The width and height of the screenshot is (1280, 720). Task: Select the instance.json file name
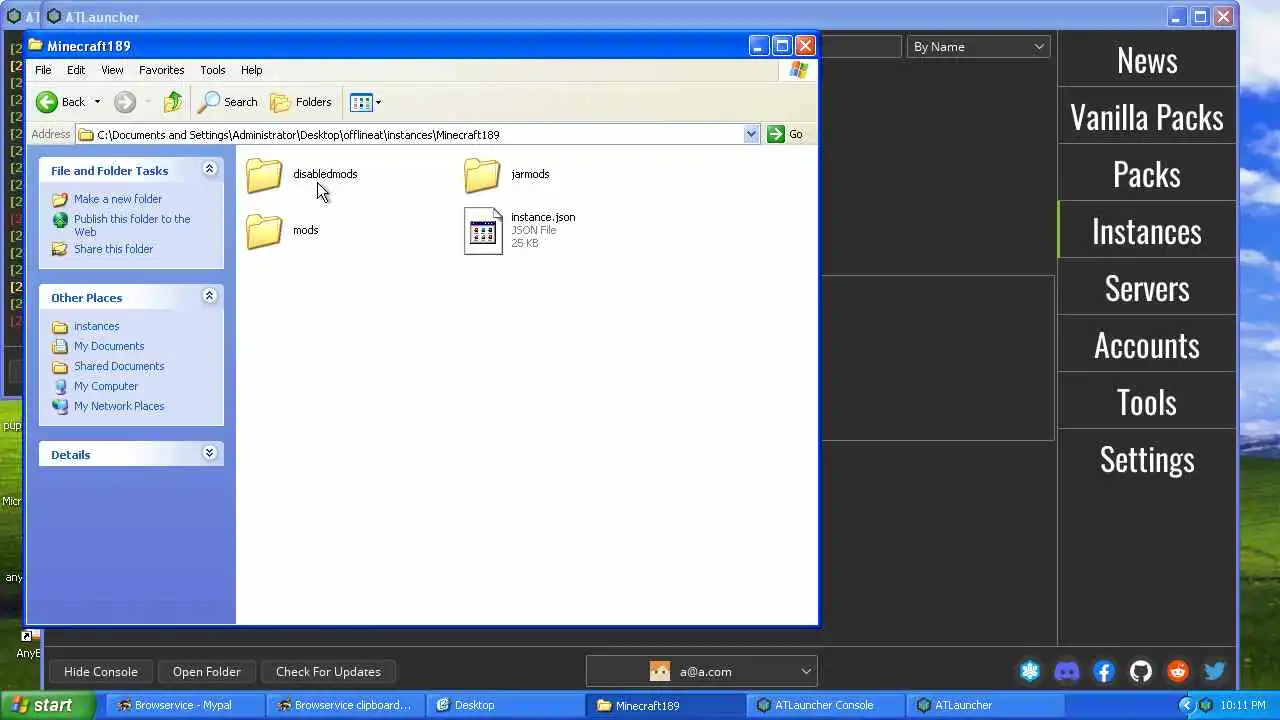point(543,217)
